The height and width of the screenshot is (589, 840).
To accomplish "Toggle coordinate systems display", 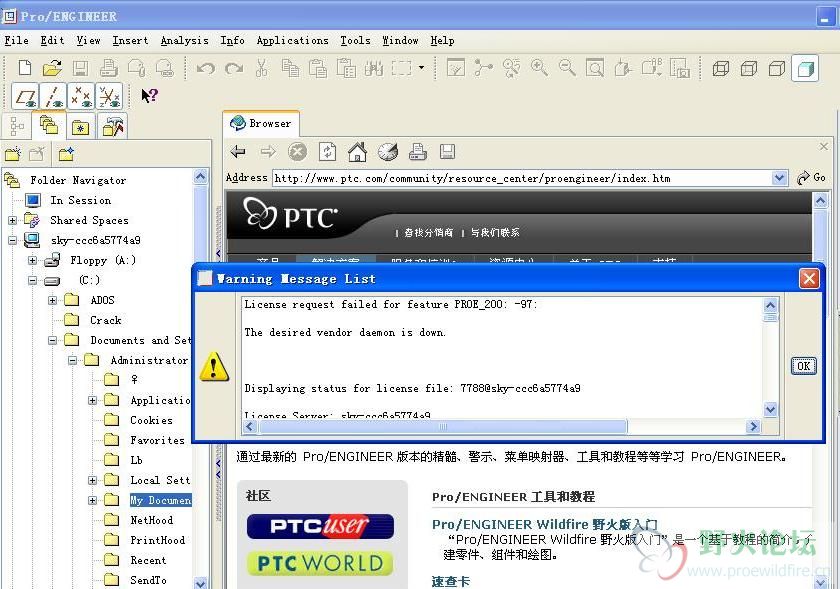I will pyautogui.click(x=109, y=96).
